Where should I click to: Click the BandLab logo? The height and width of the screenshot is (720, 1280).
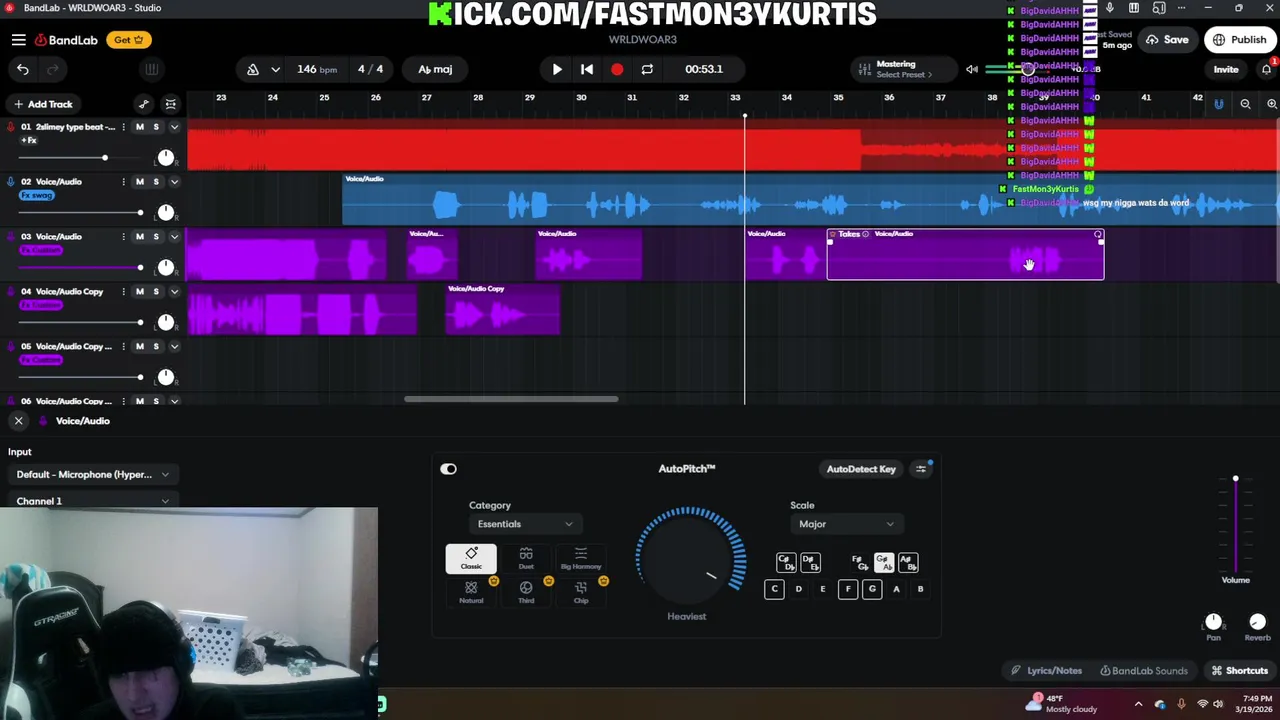(66, 40)
